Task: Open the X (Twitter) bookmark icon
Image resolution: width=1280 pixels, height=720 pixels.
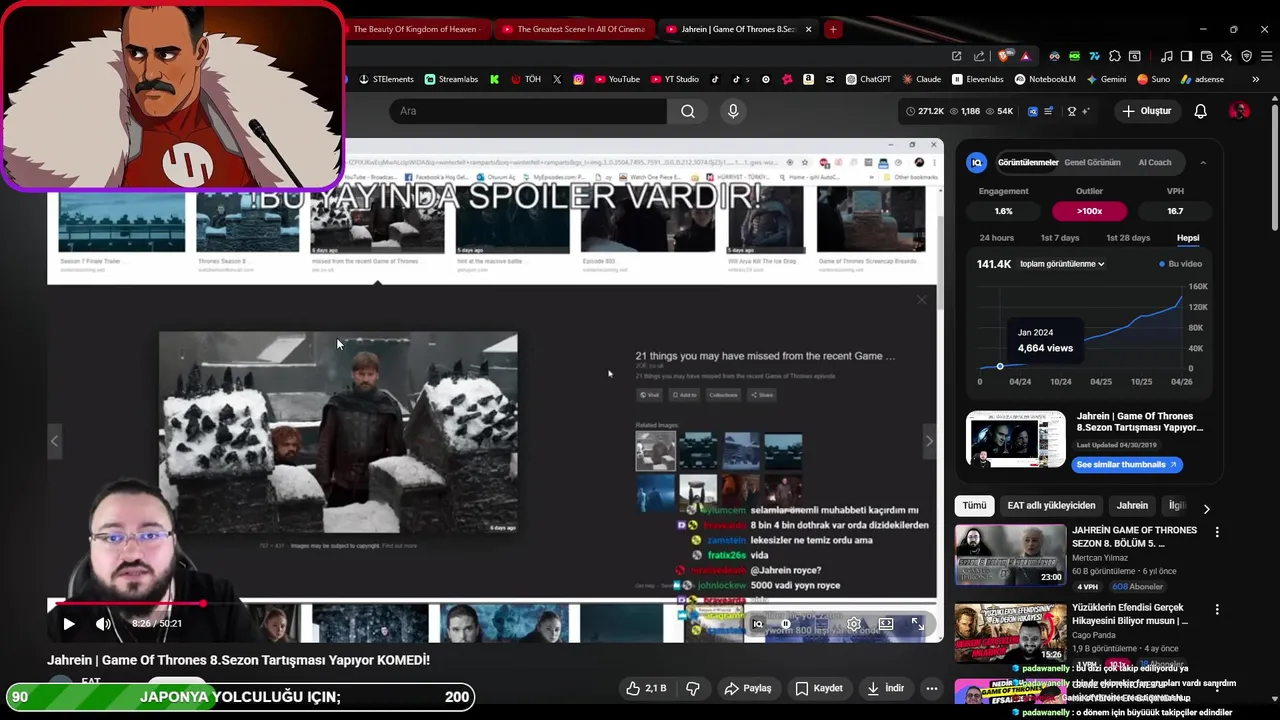Action: click(x=557, y=79)
